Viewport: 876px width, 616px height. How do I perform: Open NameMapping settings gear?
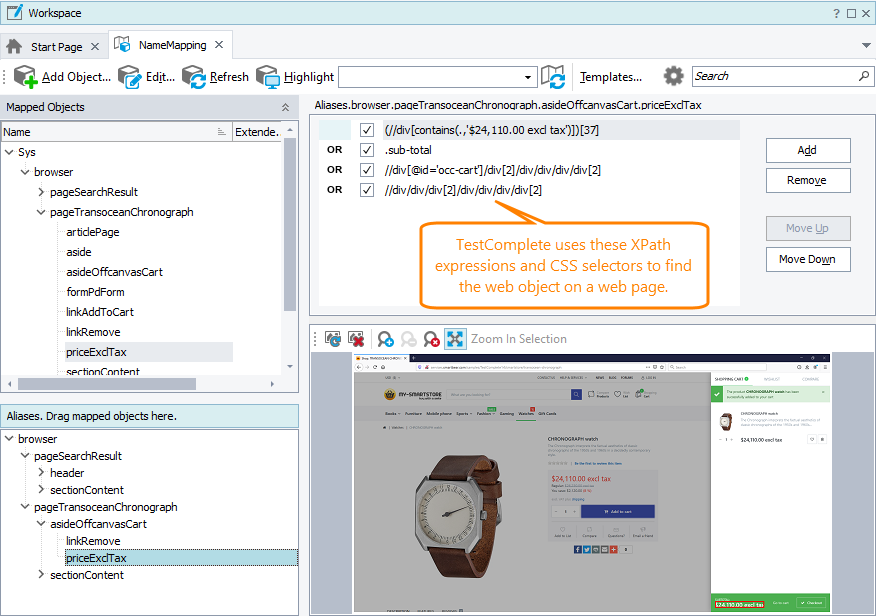674,76
